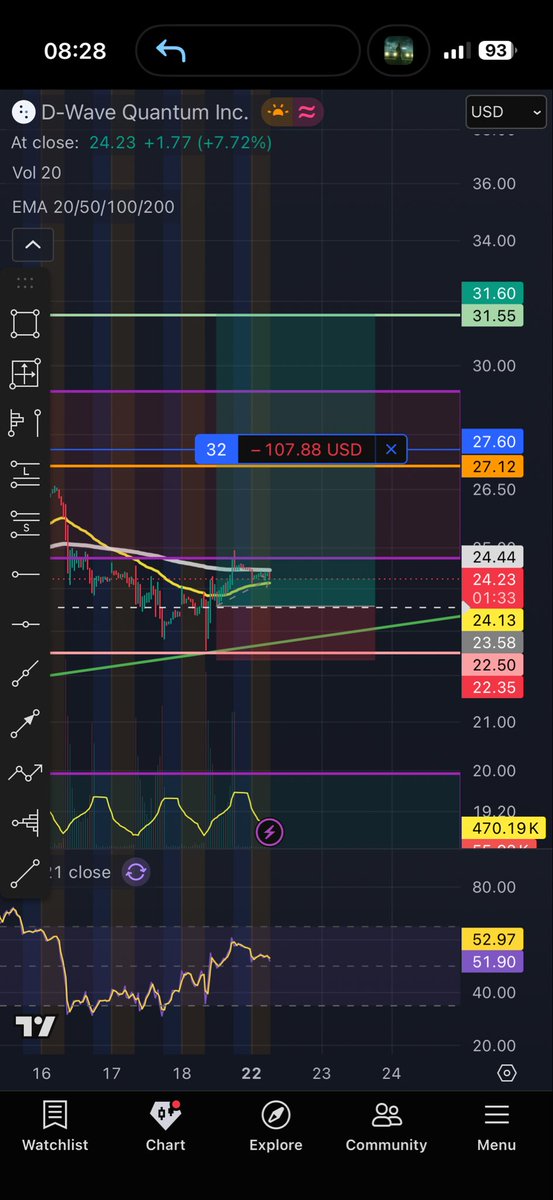Select the fixed range volume profile tool
The height and width of the screenshot is (1200, 553).
(x=25, y=423)
